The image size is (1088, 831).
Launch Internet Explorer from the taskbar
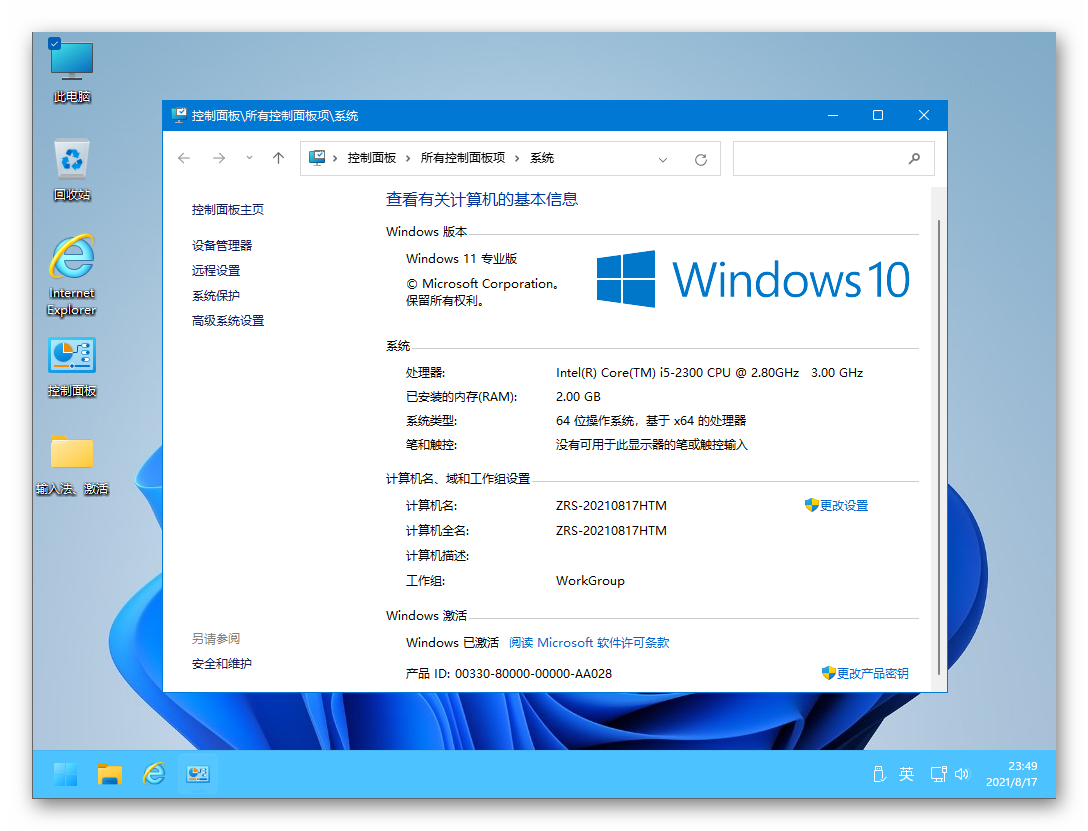click(x=153, y=774)
